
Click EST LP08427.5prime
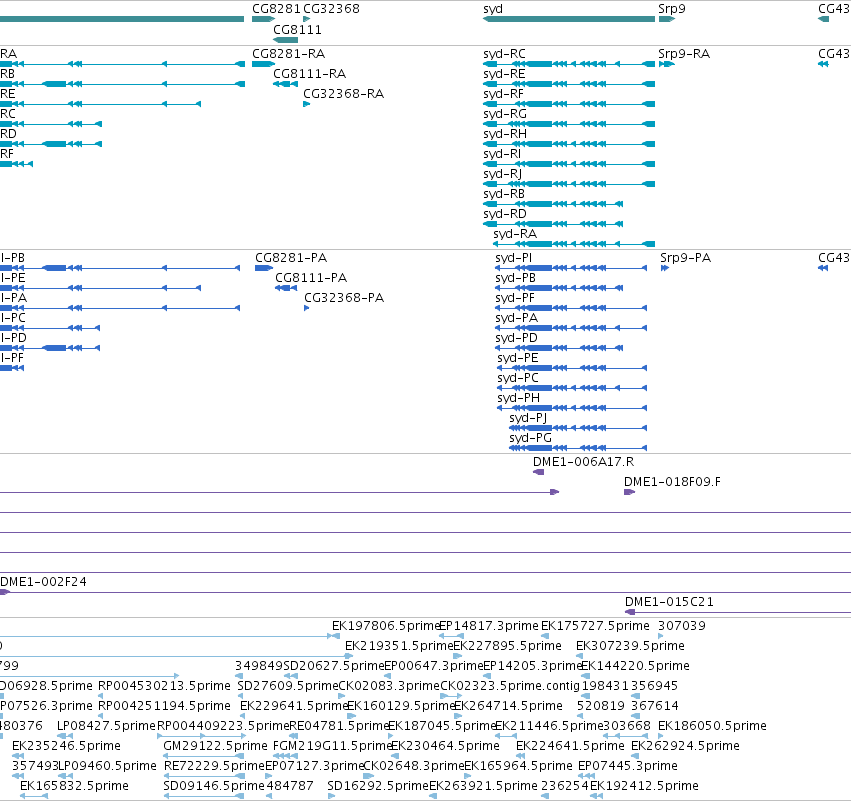pyautogui.click(x=106, y=726)
